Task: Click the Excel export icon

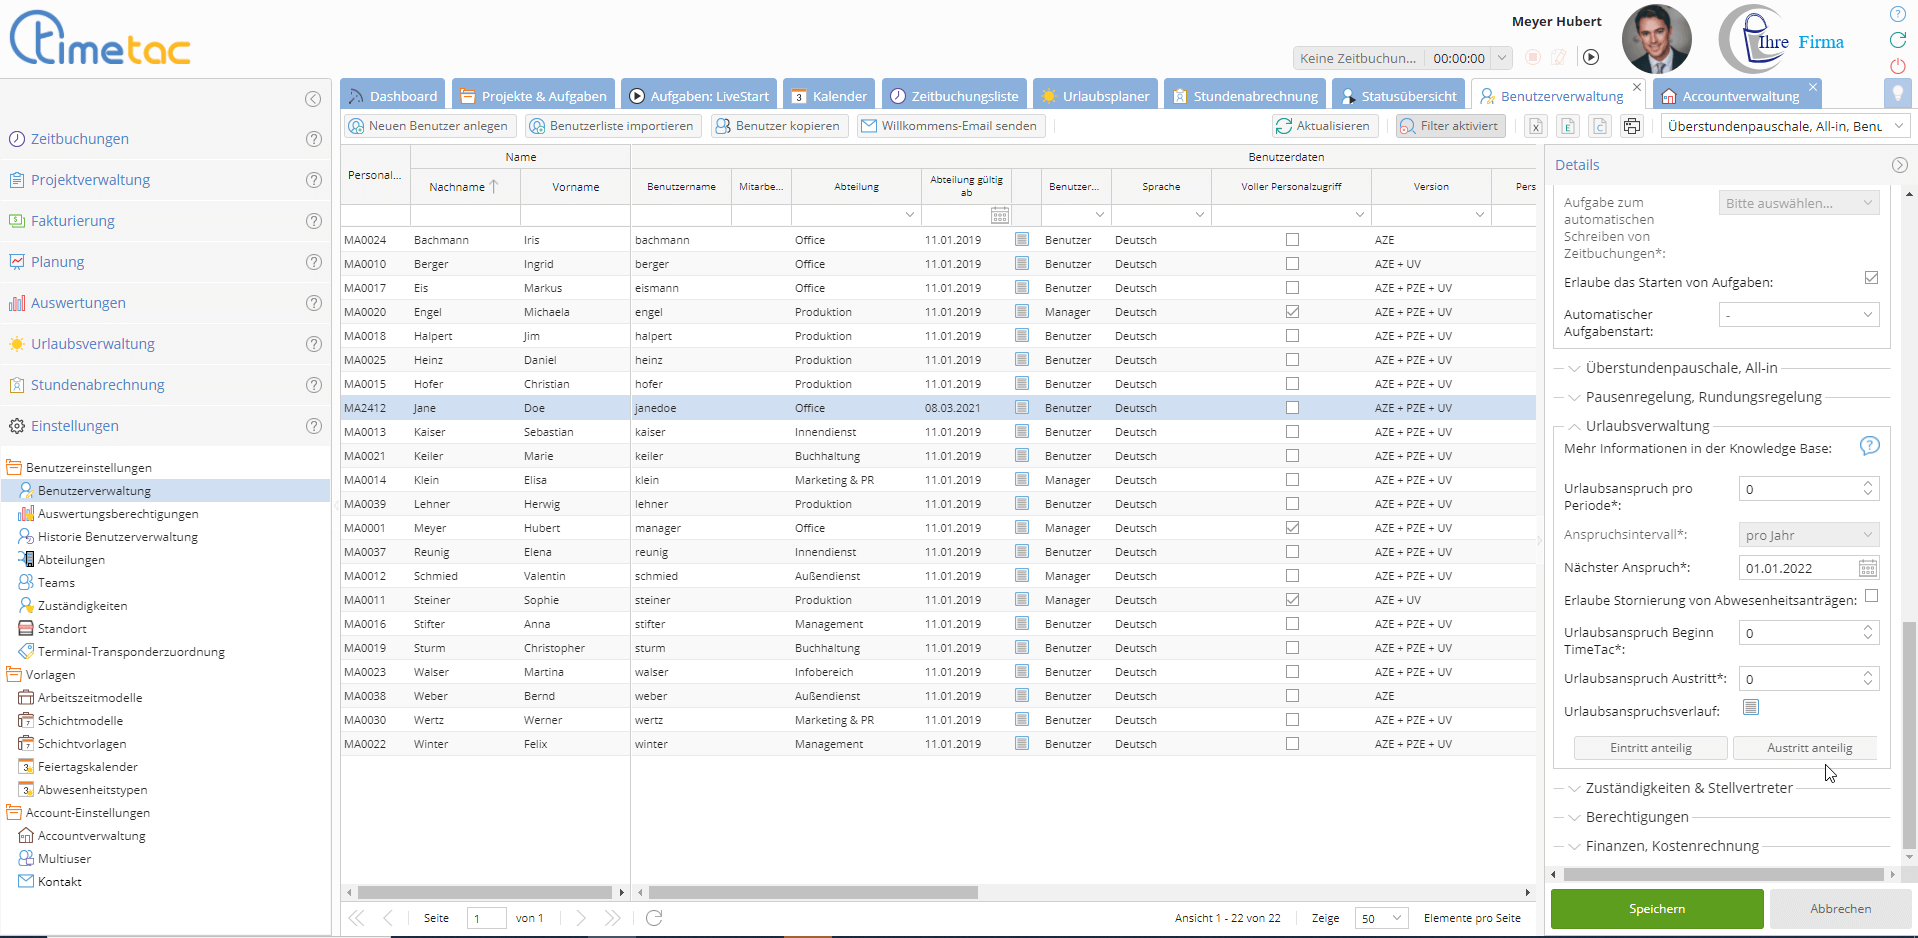Action: [x=1537, y=126]
